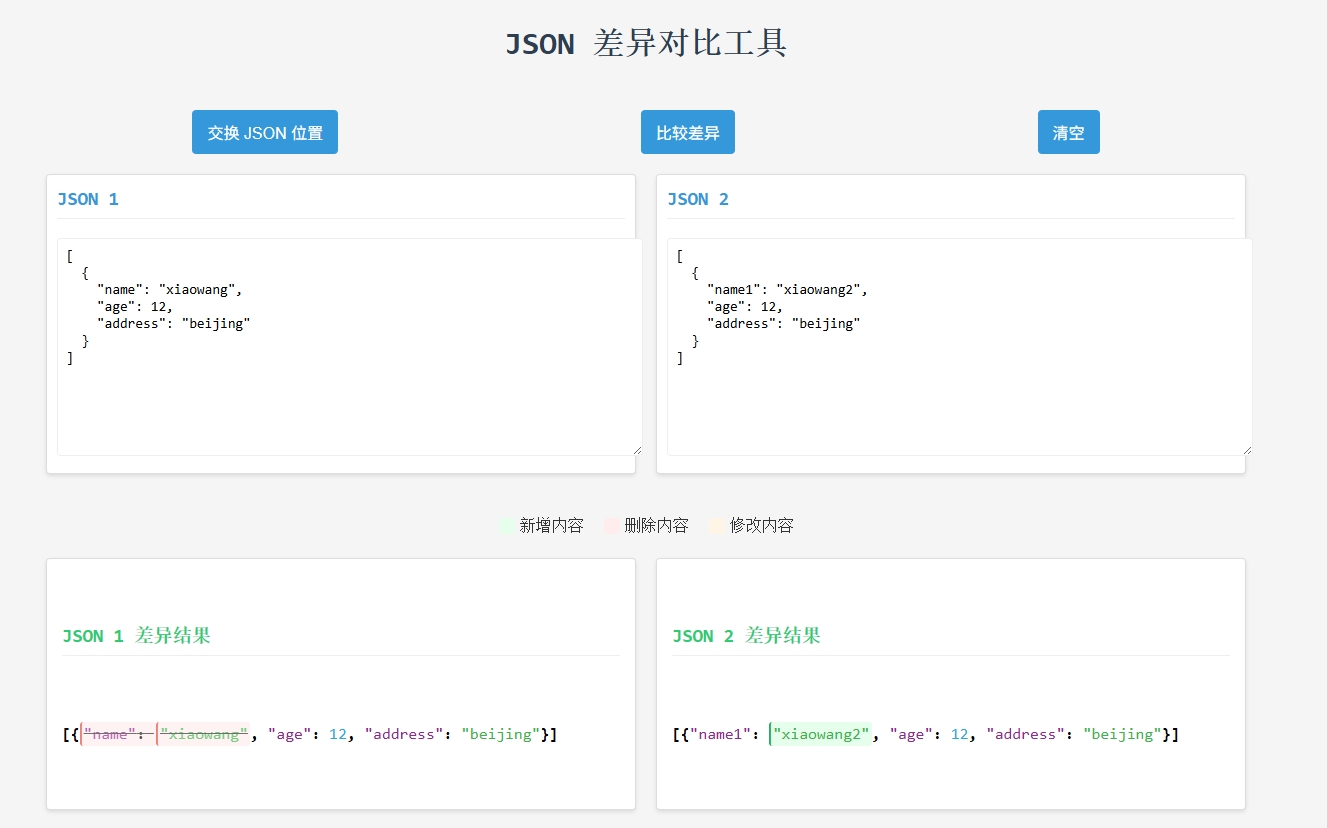Click the highlighted "xiaowang2" value in result

[x=821, y=734]
